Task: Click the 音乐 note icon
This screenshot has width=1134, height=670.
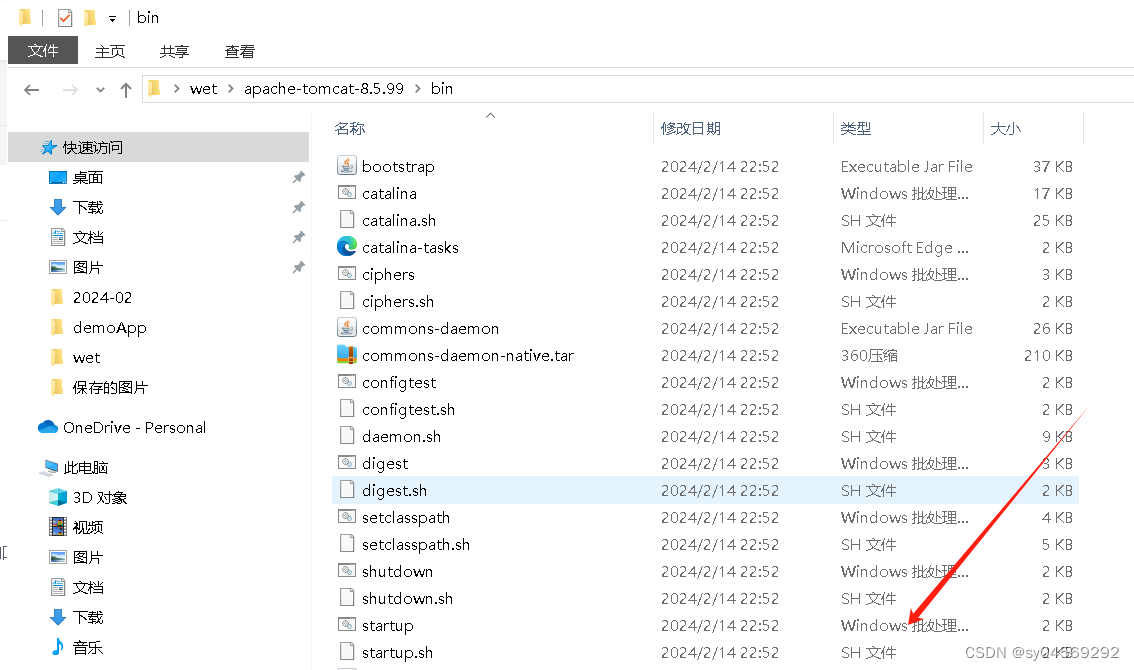Action: [x=58, y=647]
